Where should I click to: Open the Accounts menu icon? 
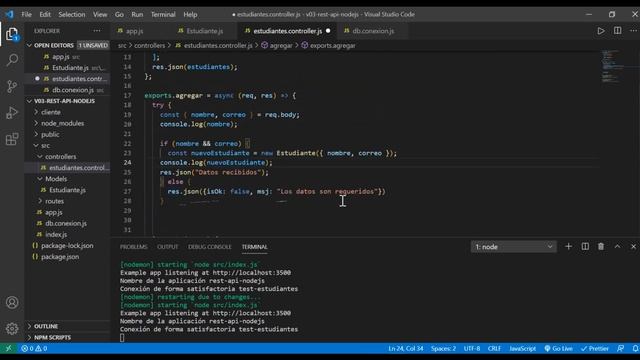click(12, 302)
